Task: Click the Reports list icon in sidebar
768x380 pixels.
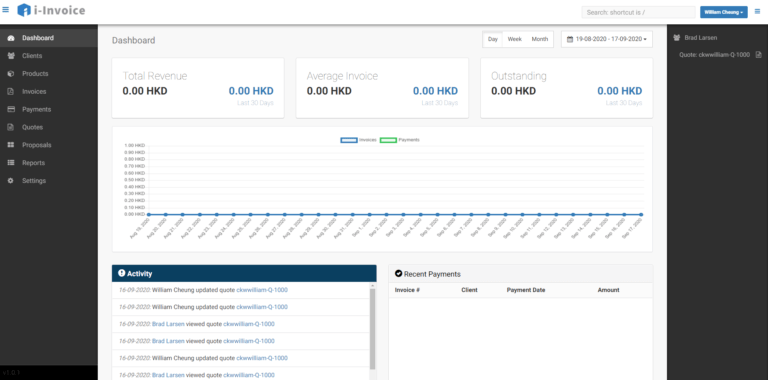Action: (x=11, y=163)
